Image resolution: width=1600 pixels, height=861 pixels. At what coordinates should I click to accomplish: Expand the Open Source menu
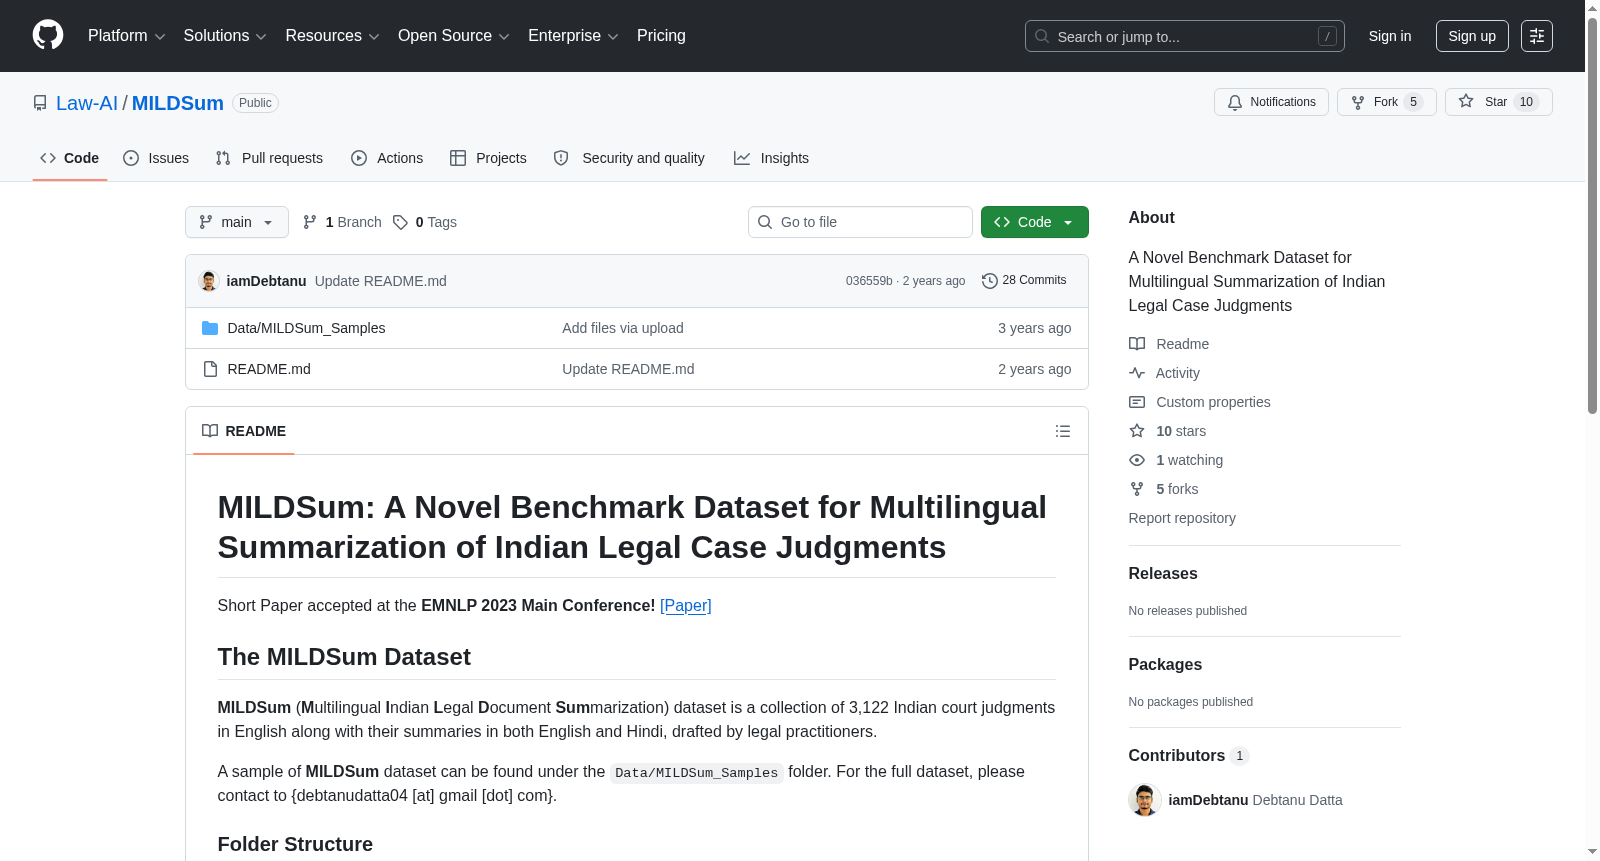point(454,36)
